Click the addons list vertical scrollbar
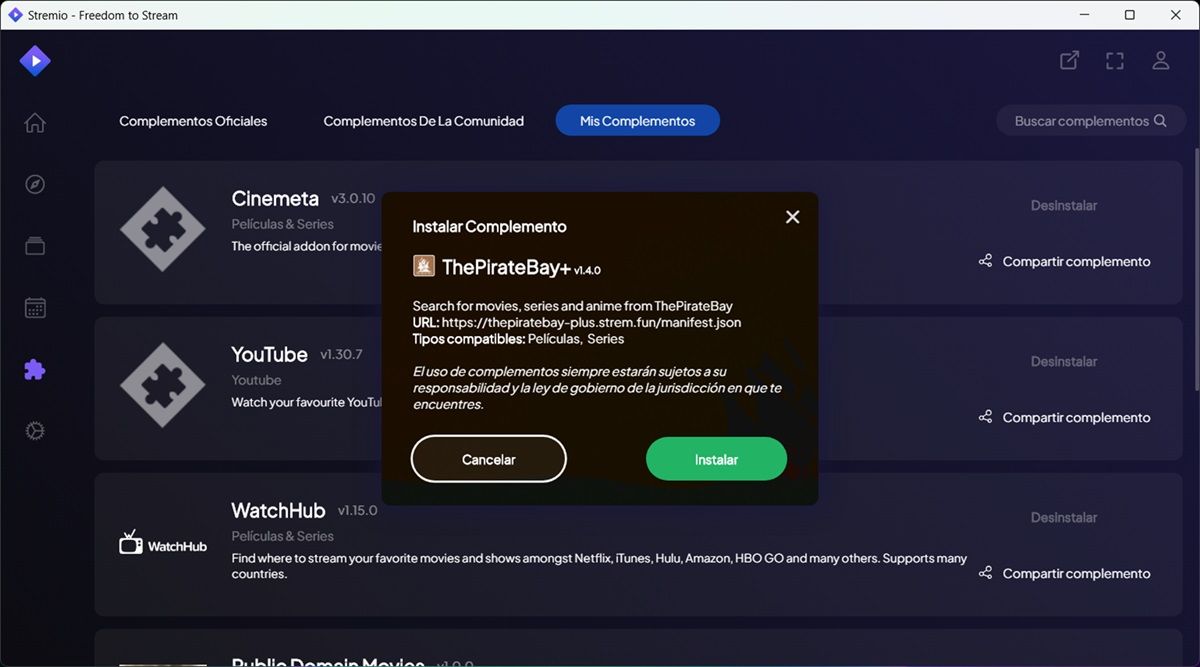The height and width of the screenshot is (667, 1200). (x=1195, y=270)
